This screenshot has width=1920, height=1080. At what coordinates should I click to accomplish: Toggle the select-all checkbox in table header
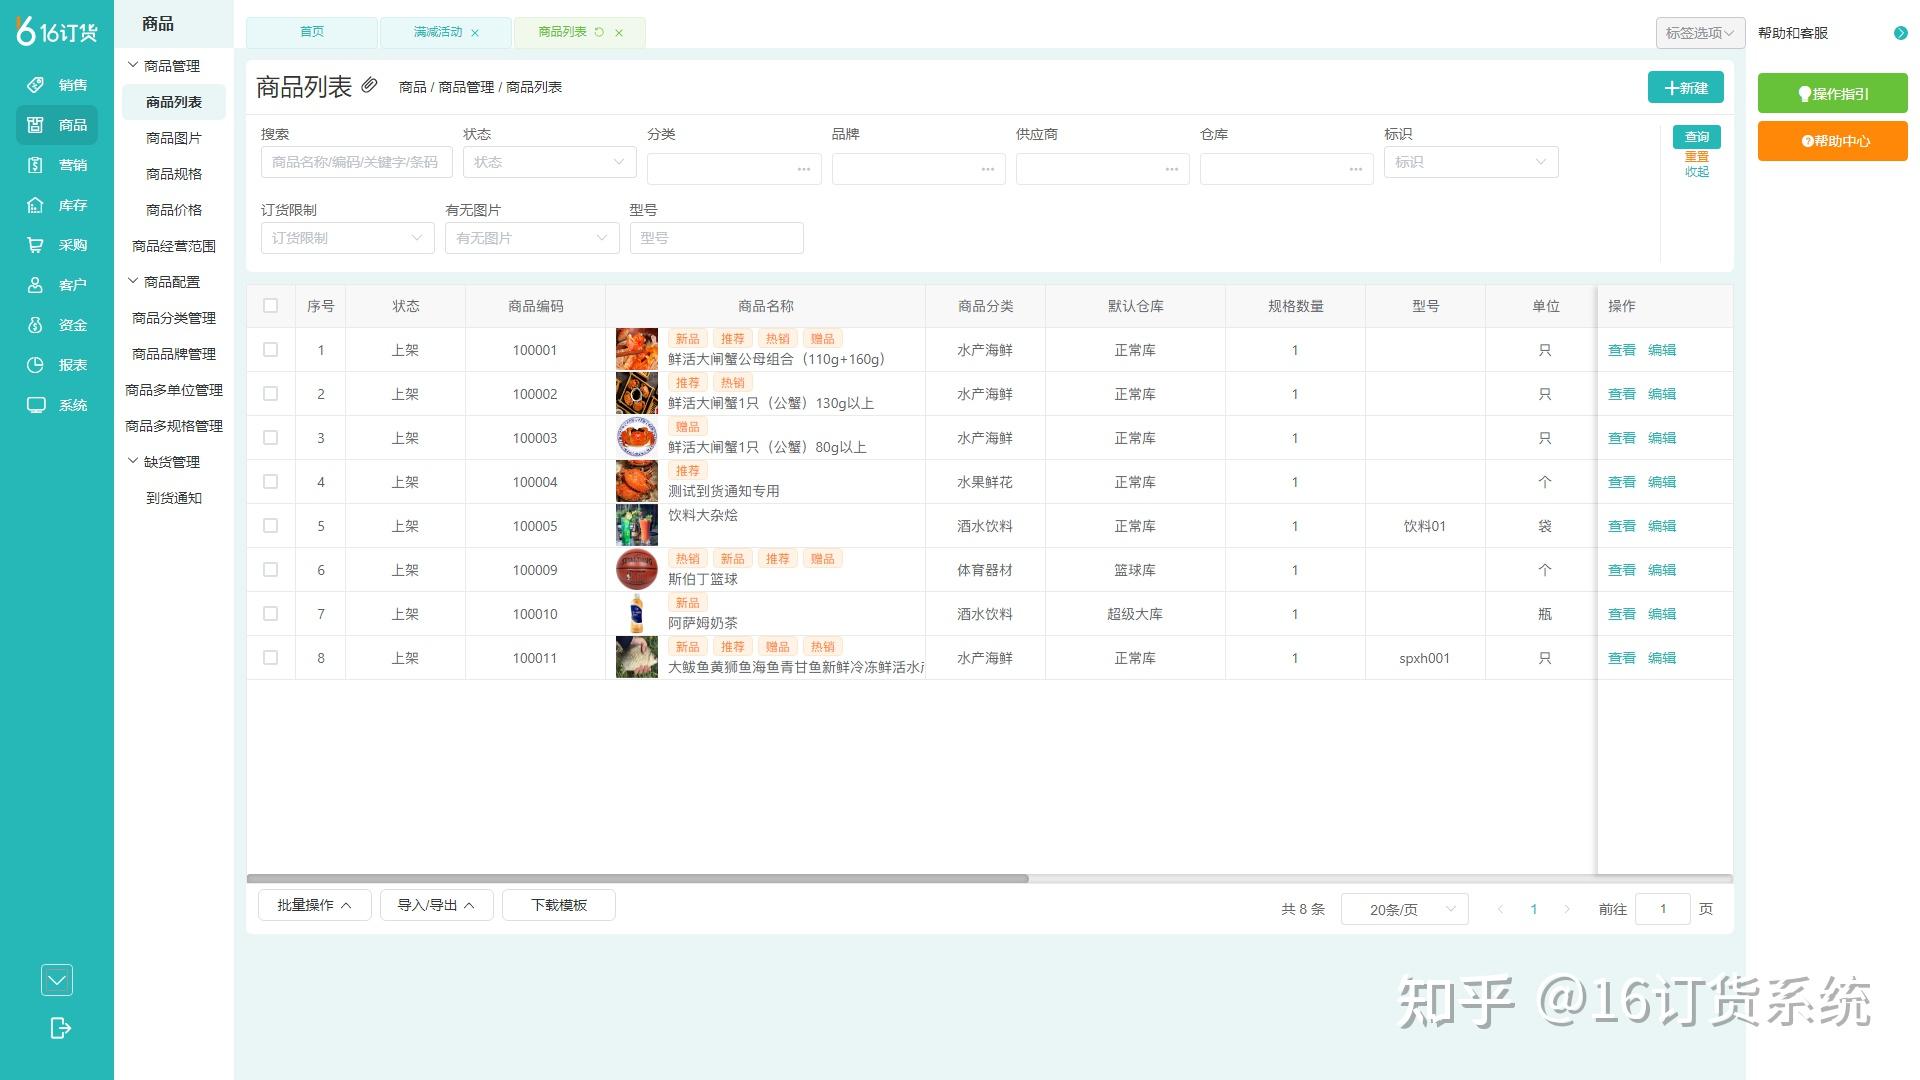tap(270, 306)
